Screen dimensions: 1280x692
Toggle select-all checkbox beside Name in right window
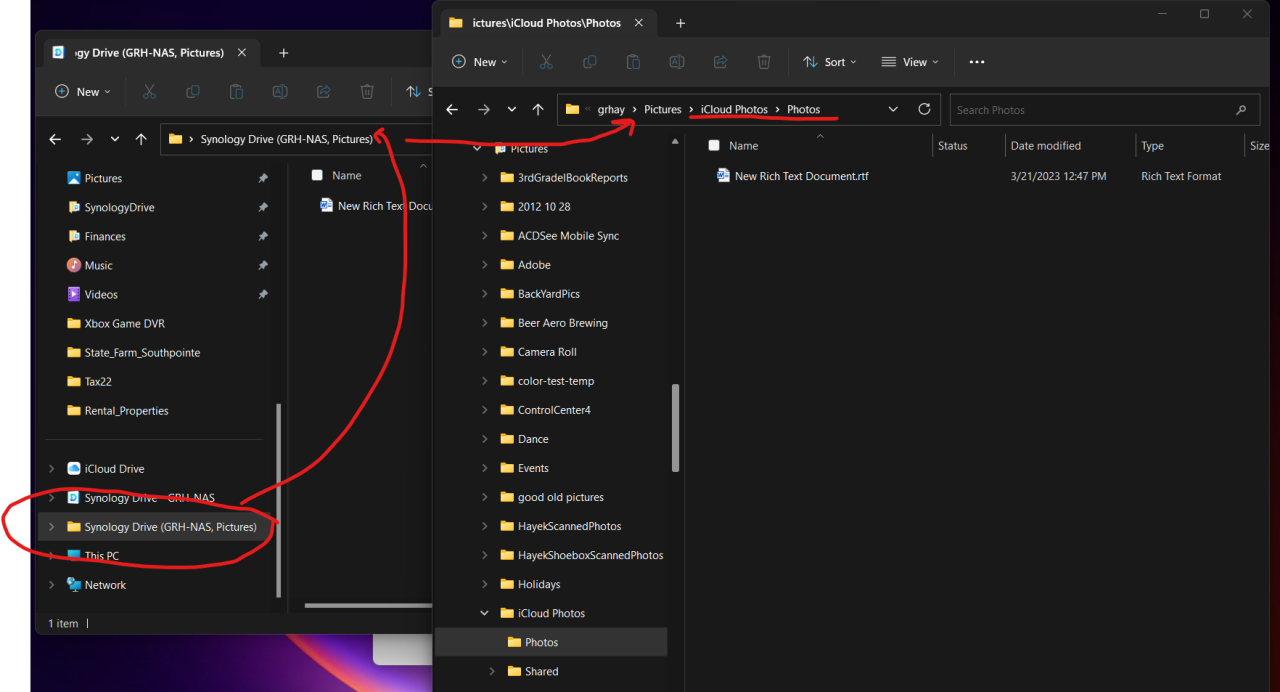pos(714,146)
